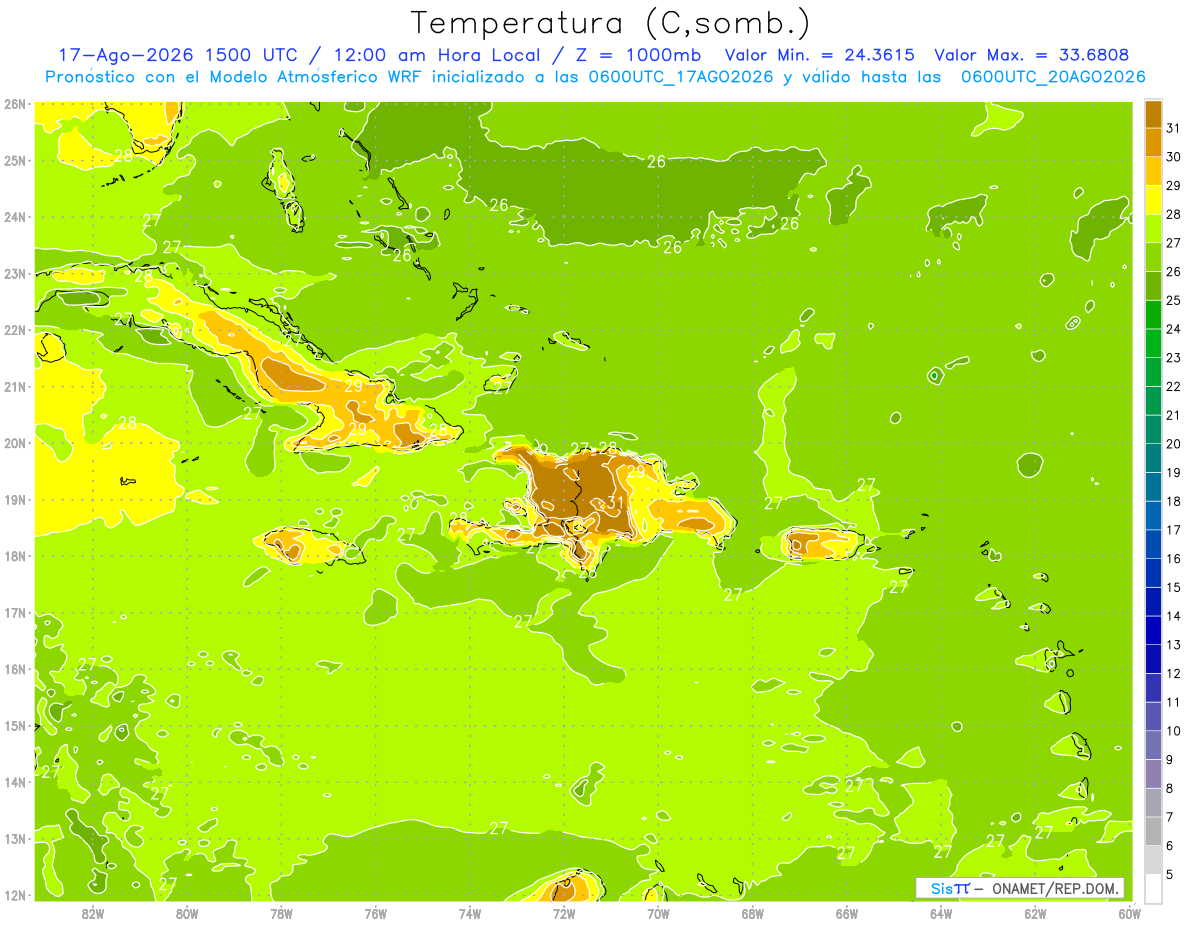The width and height of the screenshot is (1200, 927).
Task: Click the longitude axis label "72W"
Action: (564, 913)
